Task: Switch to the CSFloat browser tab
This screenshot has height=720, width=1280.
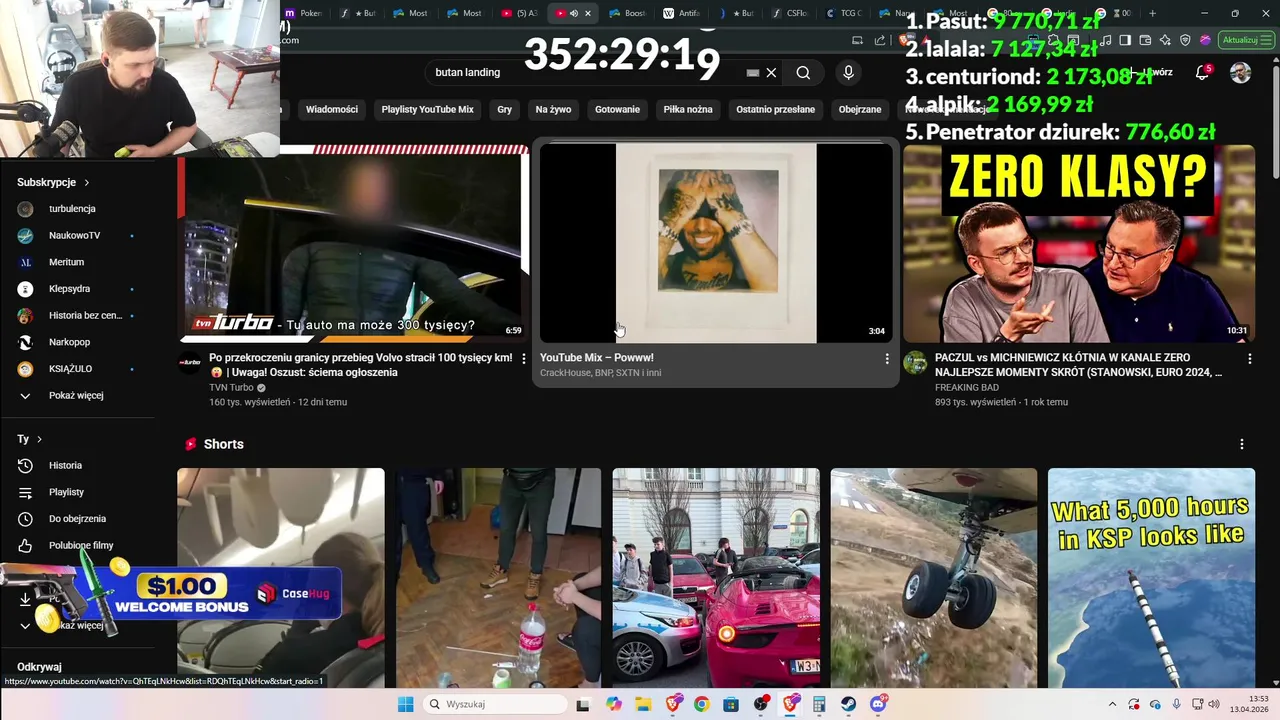Action: click(x=789, y=13)
